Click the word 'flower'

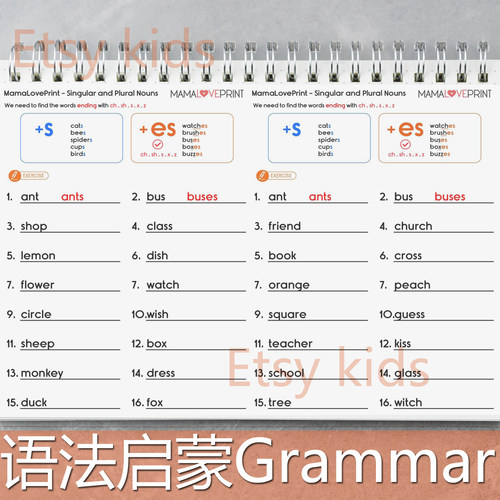pos(37,285)
